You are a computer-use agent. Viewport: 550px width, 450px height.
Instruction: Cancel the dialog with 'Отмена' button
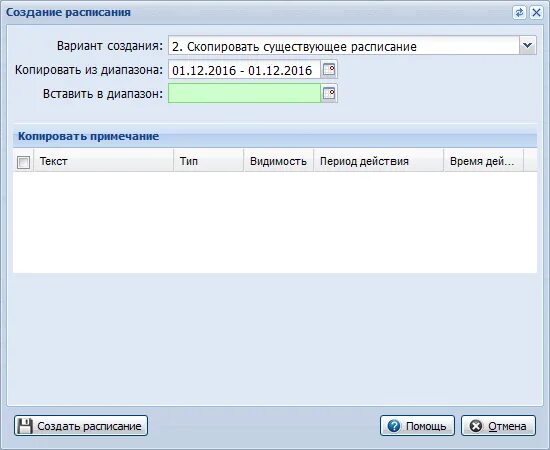pos(498,426)
